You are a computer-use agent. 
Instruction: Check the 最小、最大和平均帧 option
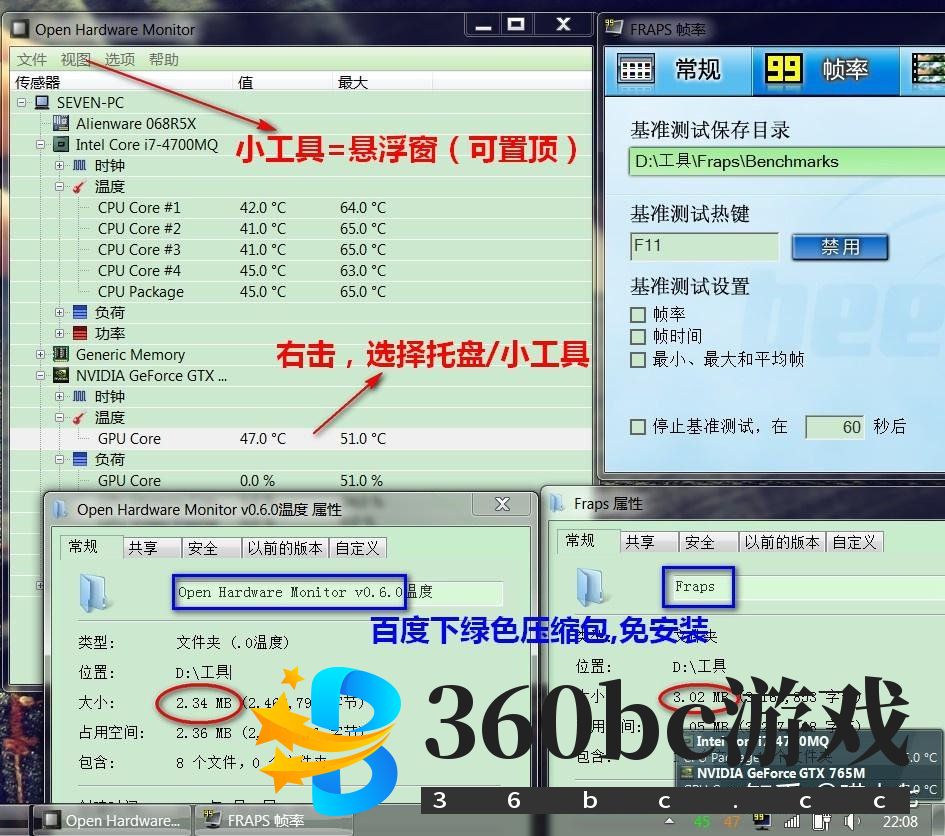coord(638,359)
